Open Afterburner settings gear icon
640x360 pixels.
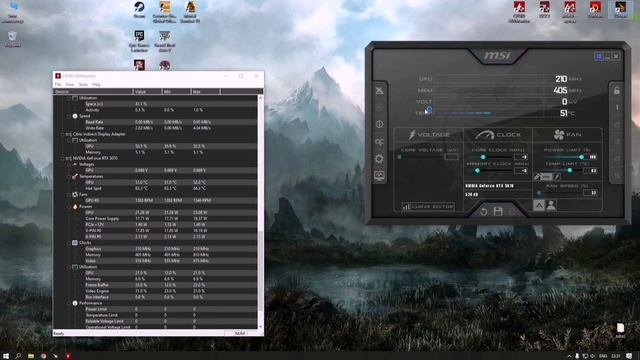380,159
